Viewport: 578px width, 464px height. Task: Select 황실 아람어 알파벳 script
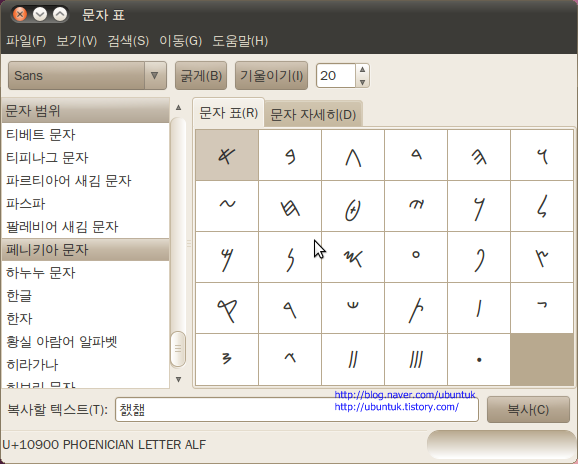[x=86, y=342]
